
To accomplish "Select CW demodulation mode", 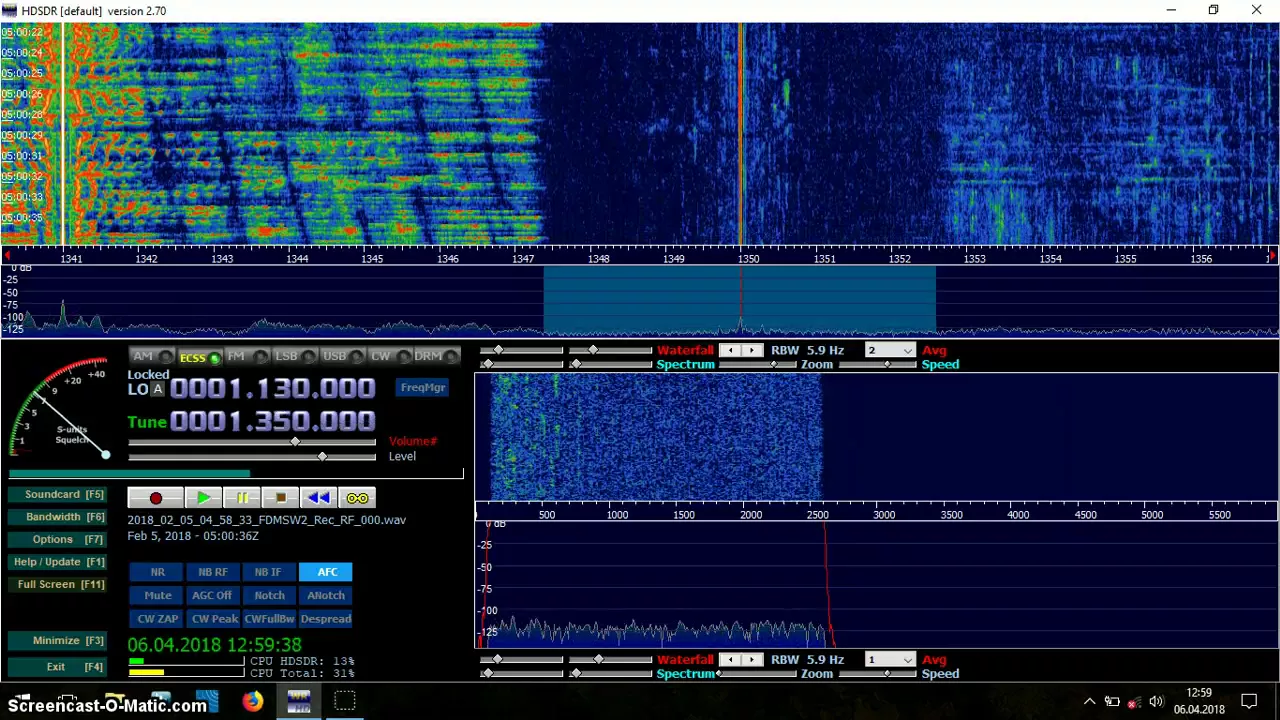I will pos(389,356).
